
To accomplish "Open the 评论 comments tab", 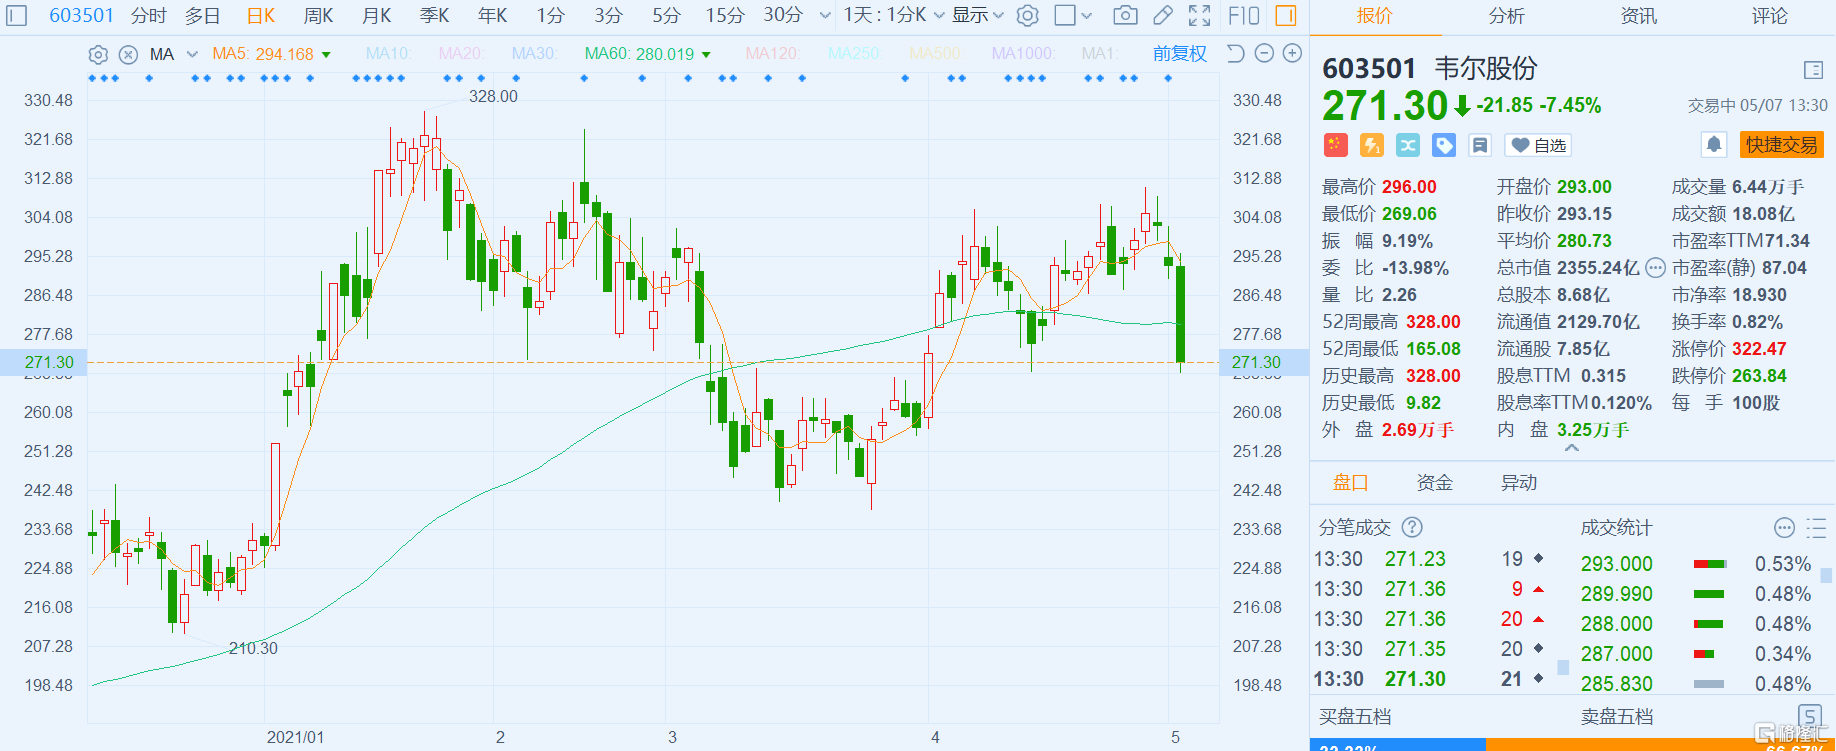I will (x=1769, y=16).
